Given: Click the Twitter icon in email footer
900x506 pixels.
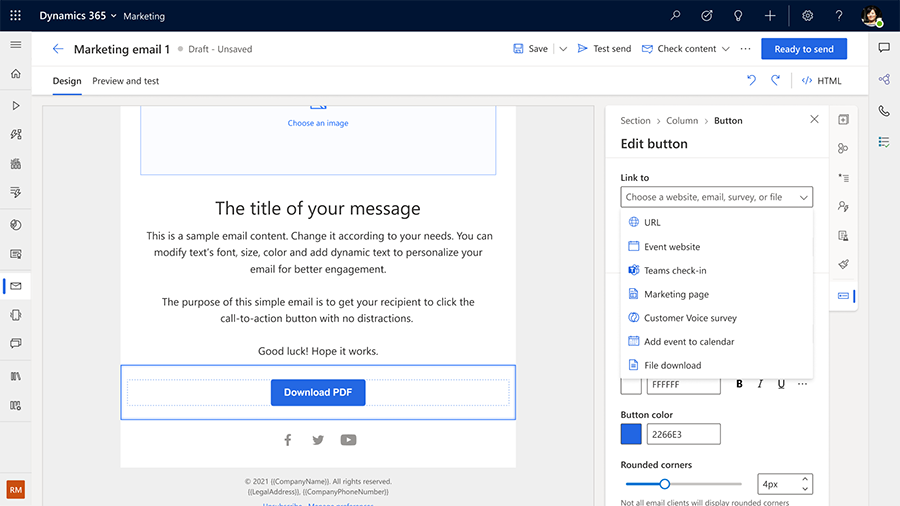Looking at the screenshot, I should click(x=318, y=440).
